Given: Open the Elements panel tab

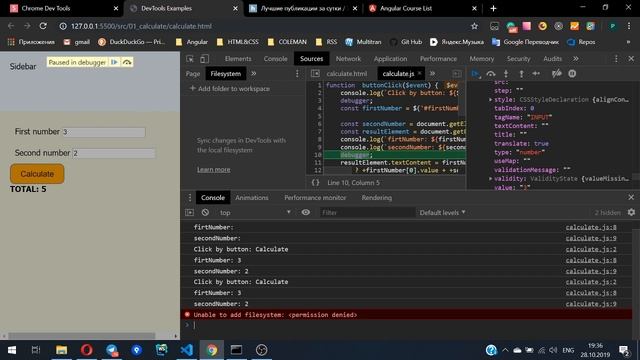Looking at the screenshot, I should tap(238, 59).
